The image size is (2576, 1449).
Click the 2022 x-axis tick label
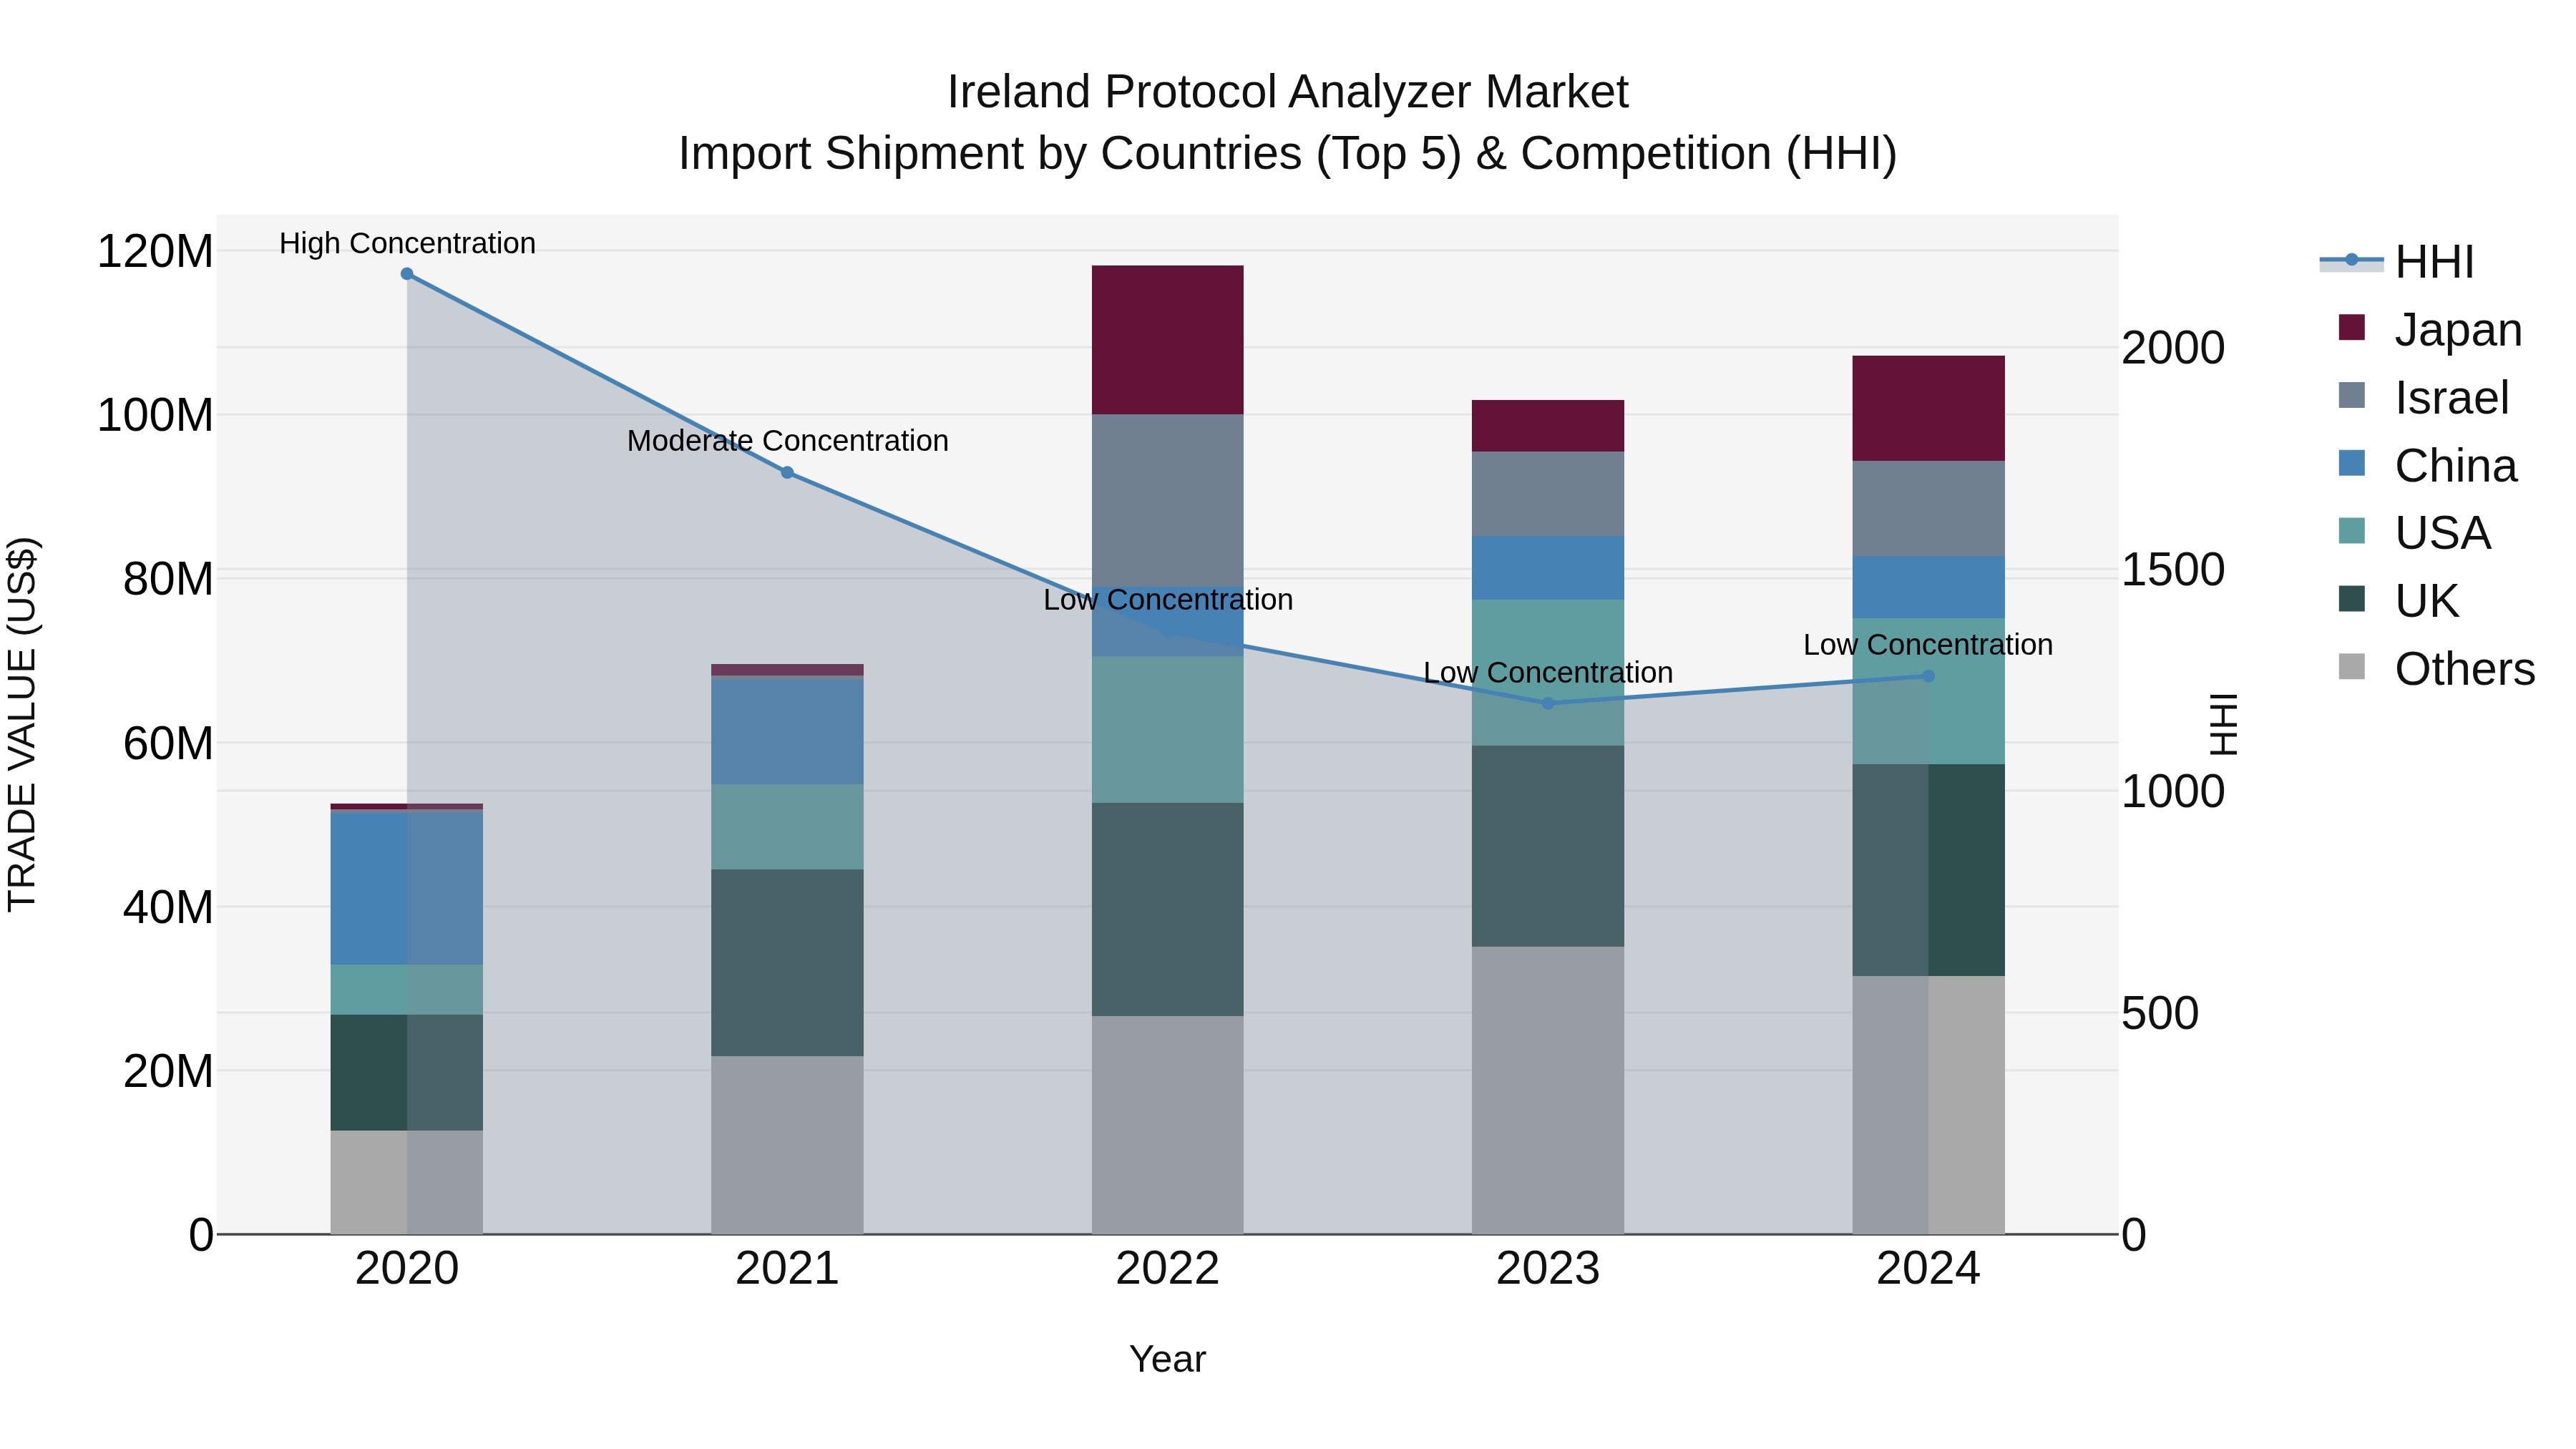[x=1168, y=1269]
